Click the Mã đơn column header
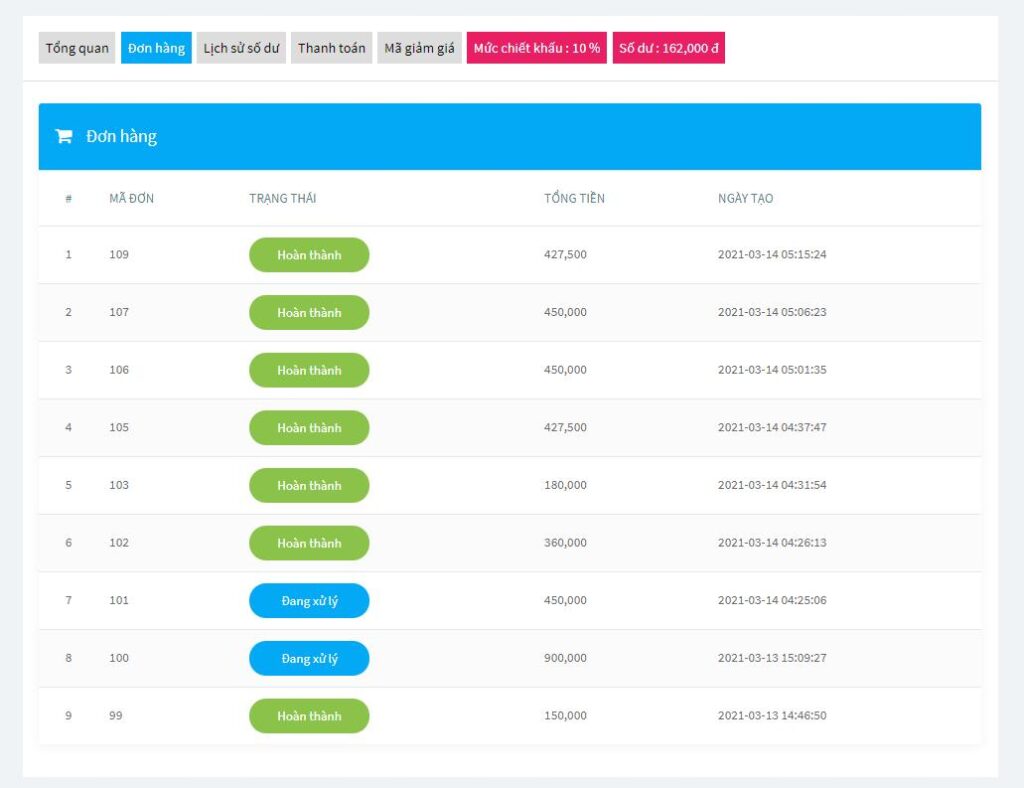Screen dimensions: 1024x788 point(131,198)
